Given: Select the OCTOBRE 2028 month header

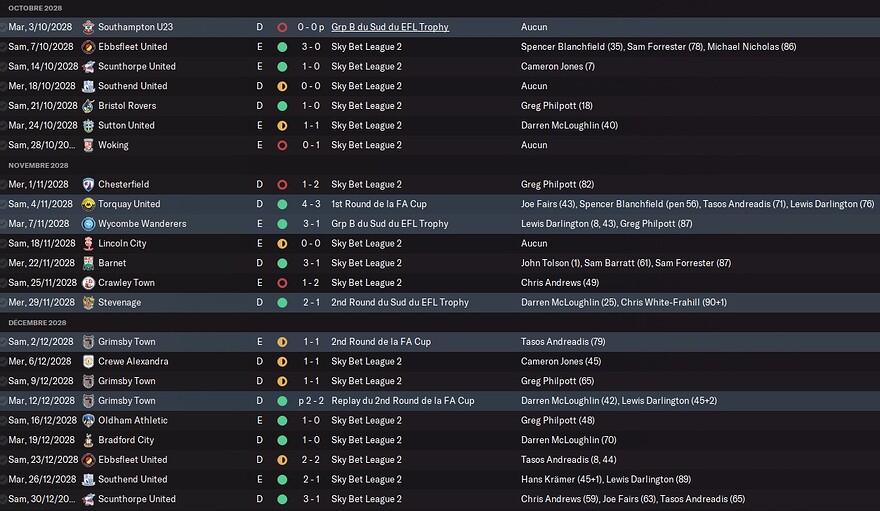Looking at the screenshot, I should pyautogui.click(x=35, y=8).
